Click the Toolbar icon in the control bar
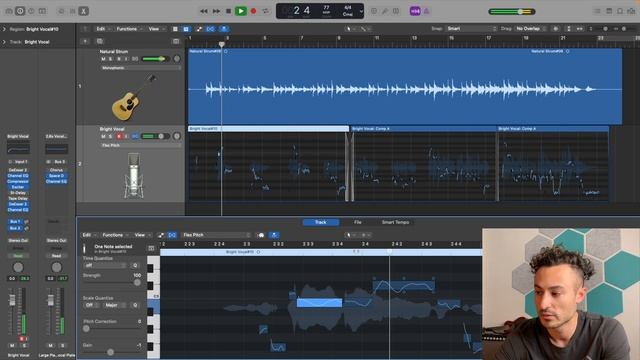 (42, 11)
